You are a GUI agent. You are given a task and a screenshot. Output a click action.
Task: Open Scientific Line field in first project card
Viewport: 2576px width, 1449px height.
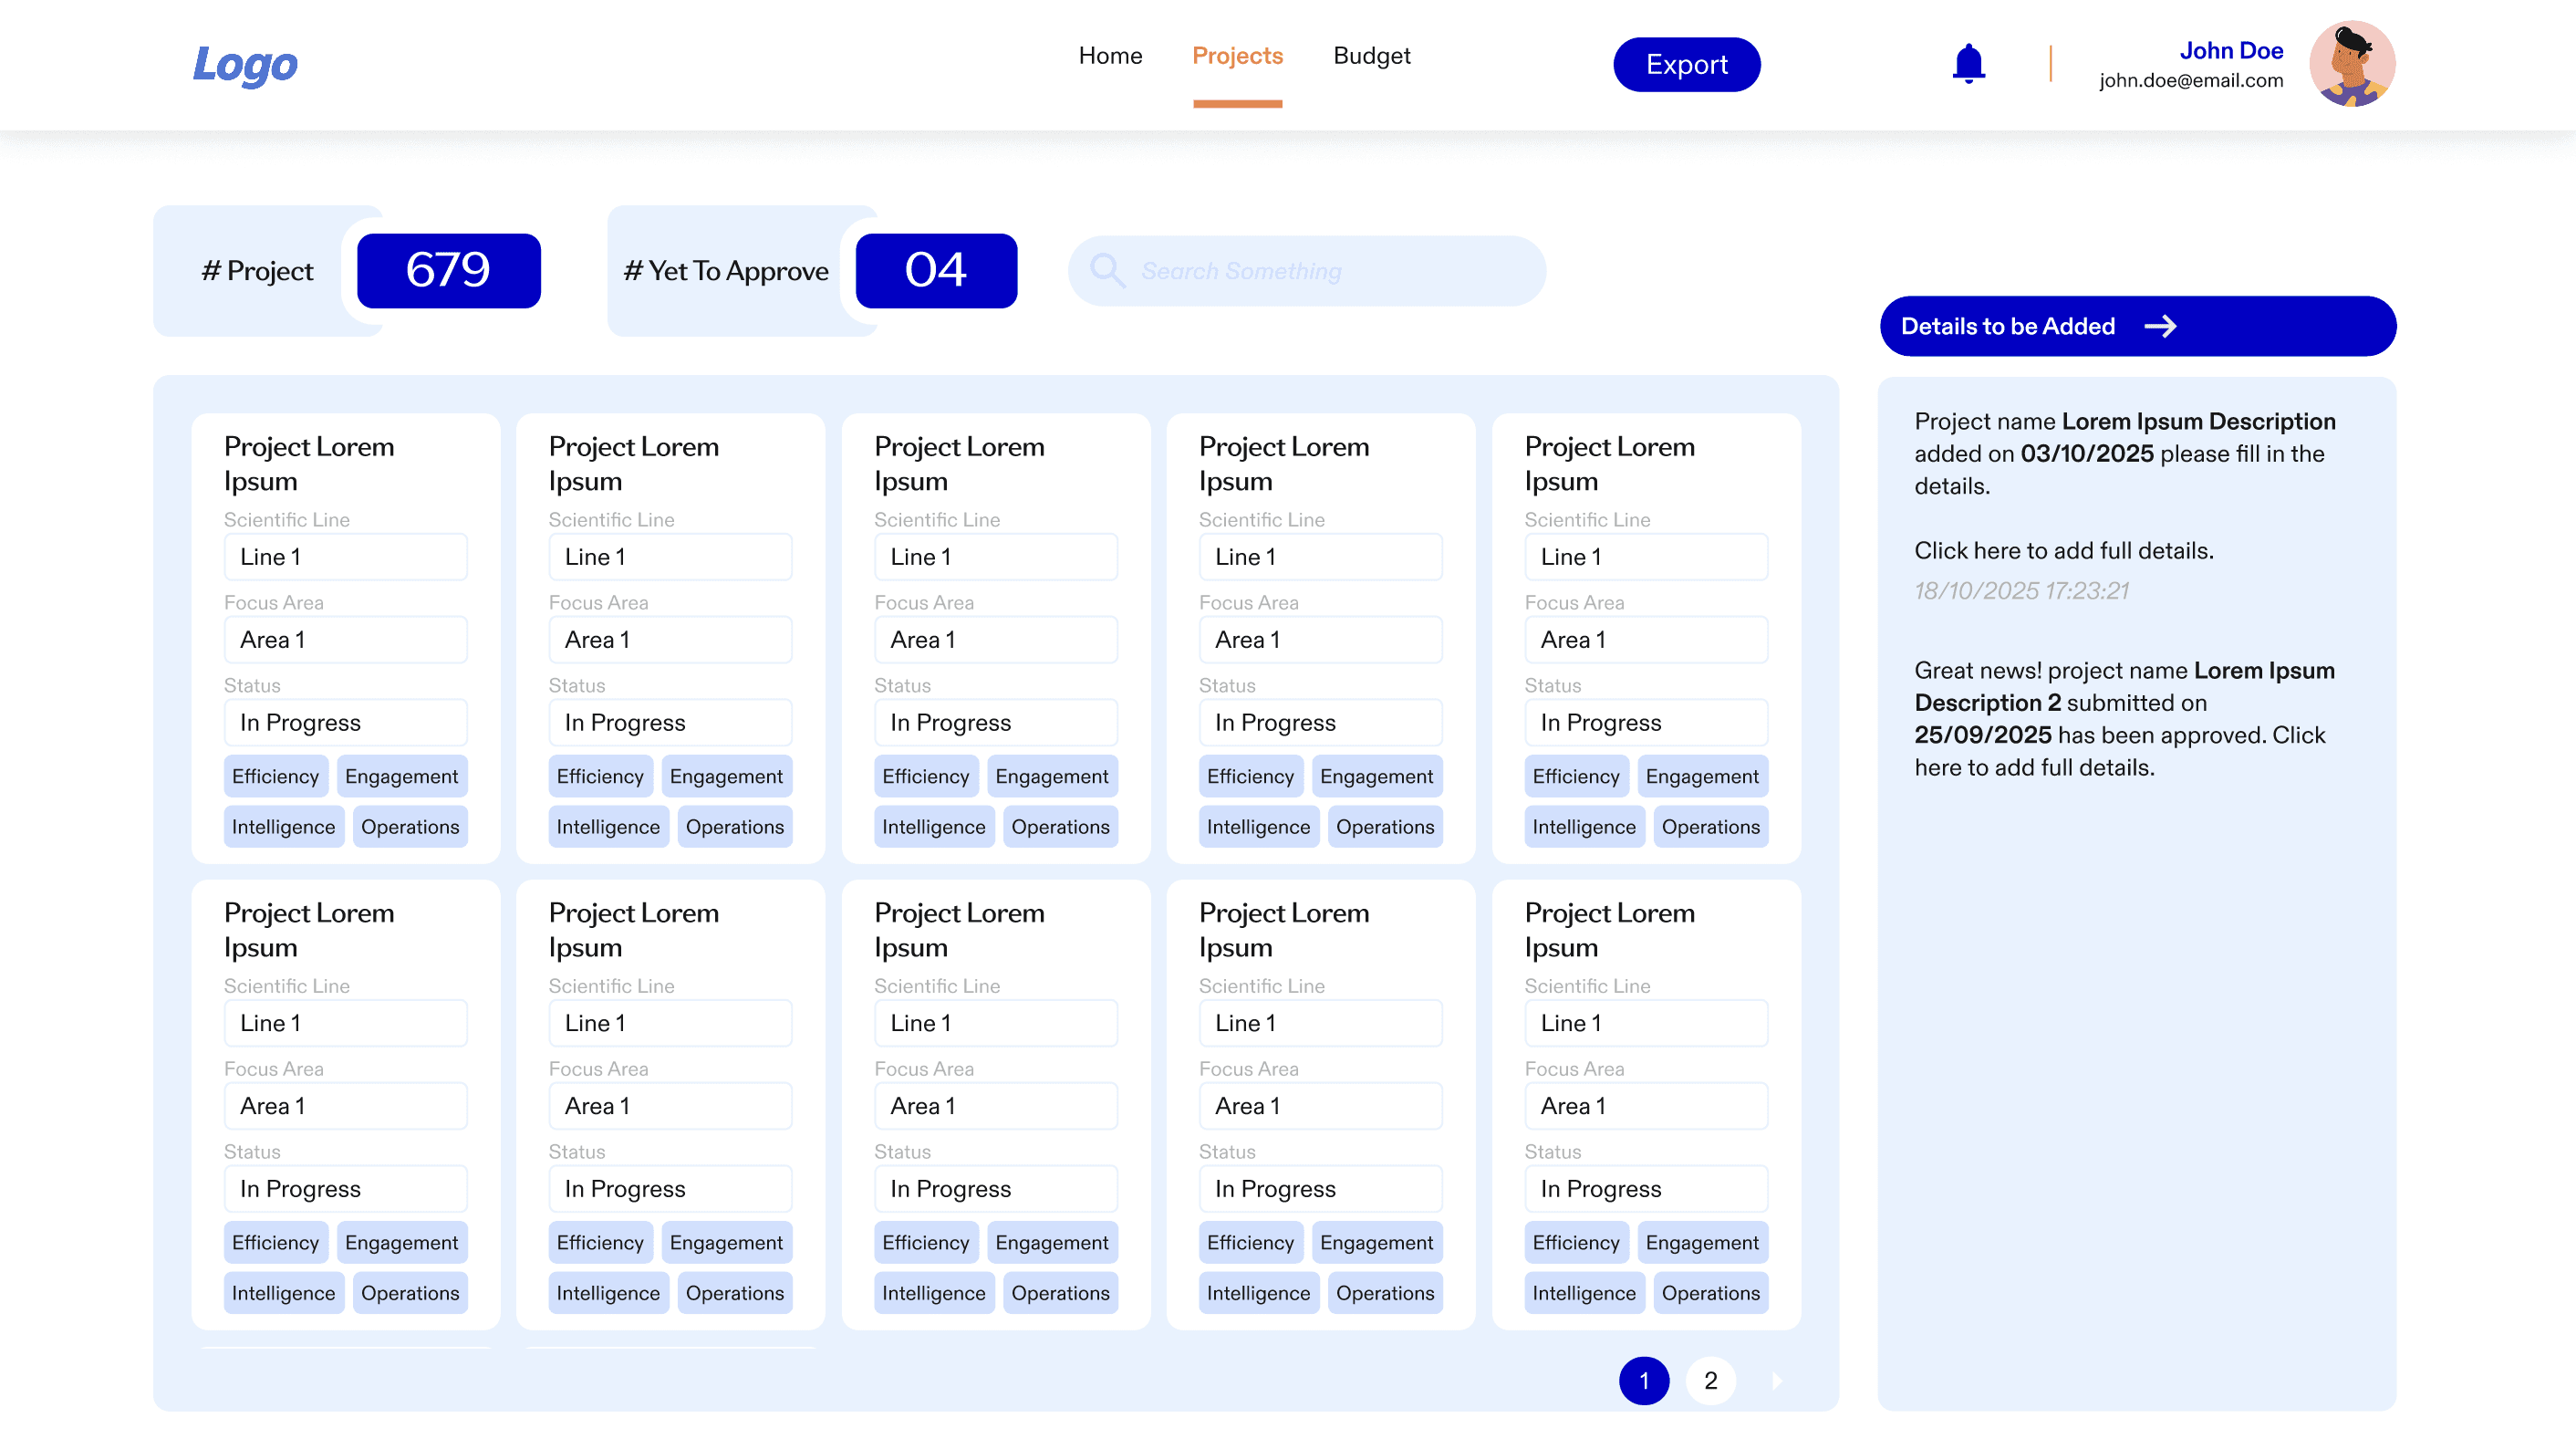[345, 557]
